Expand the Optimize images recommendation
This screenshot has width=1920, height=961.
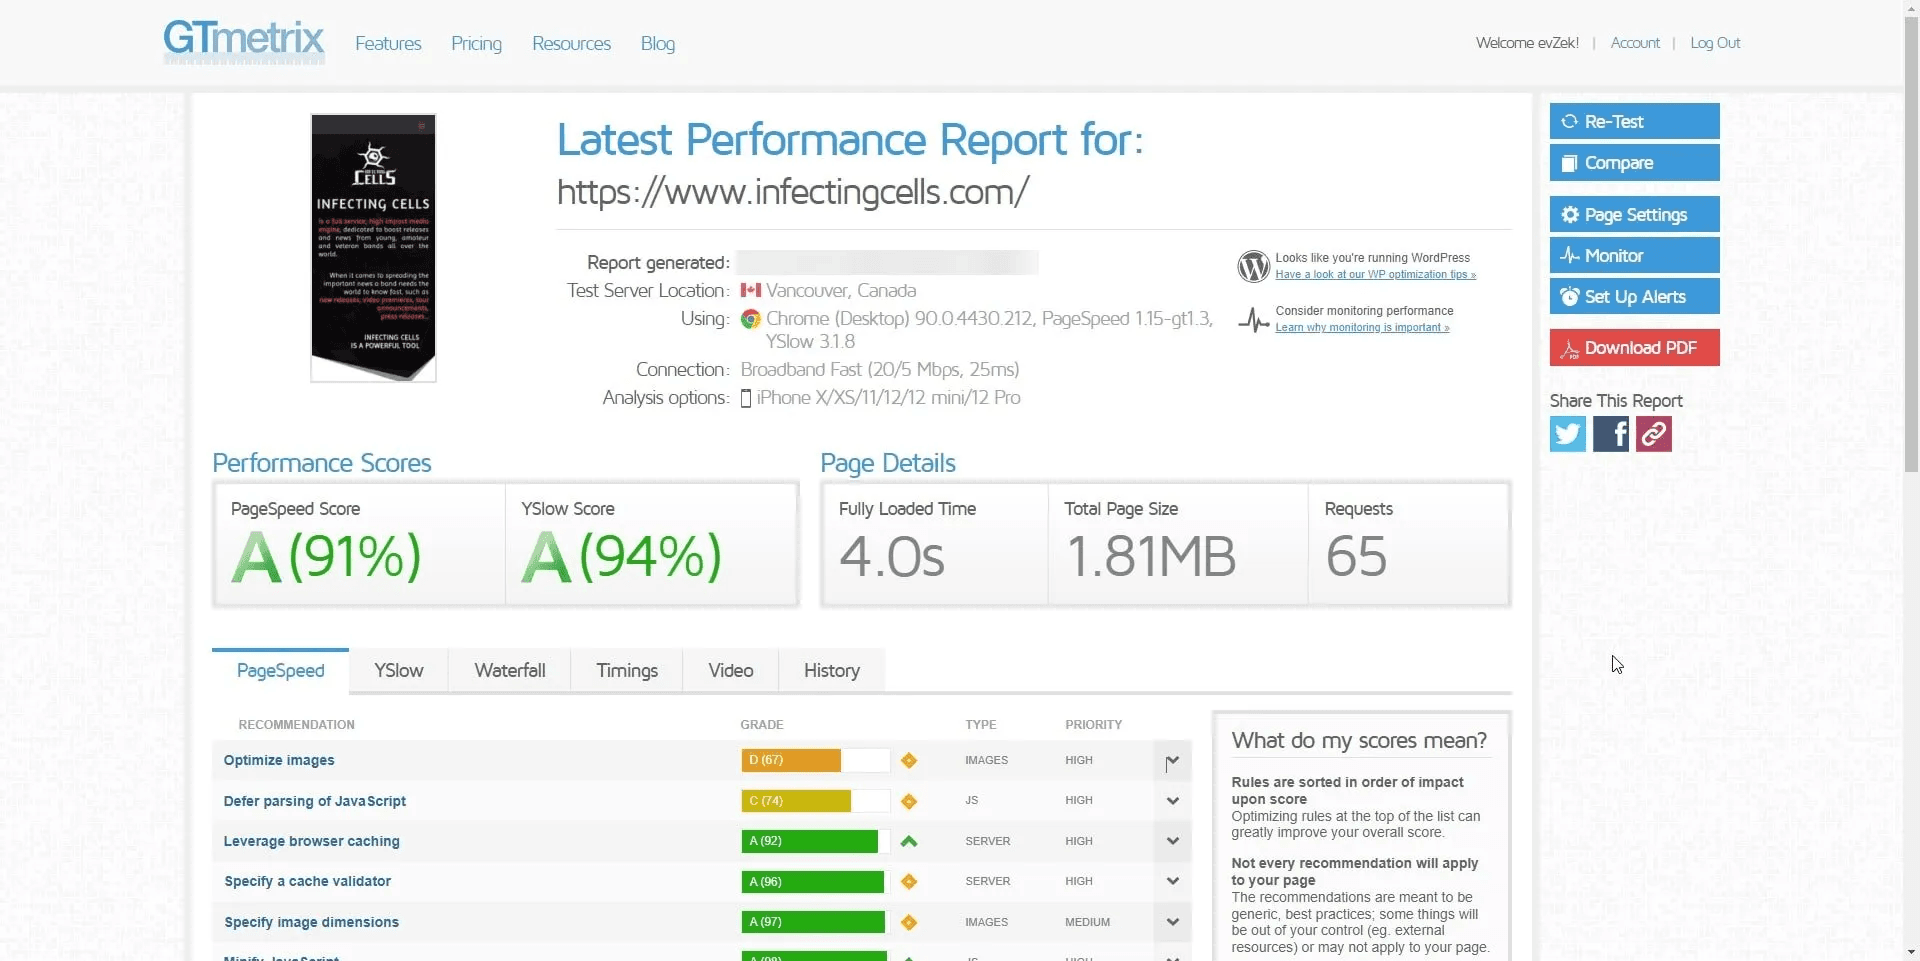1172,761
